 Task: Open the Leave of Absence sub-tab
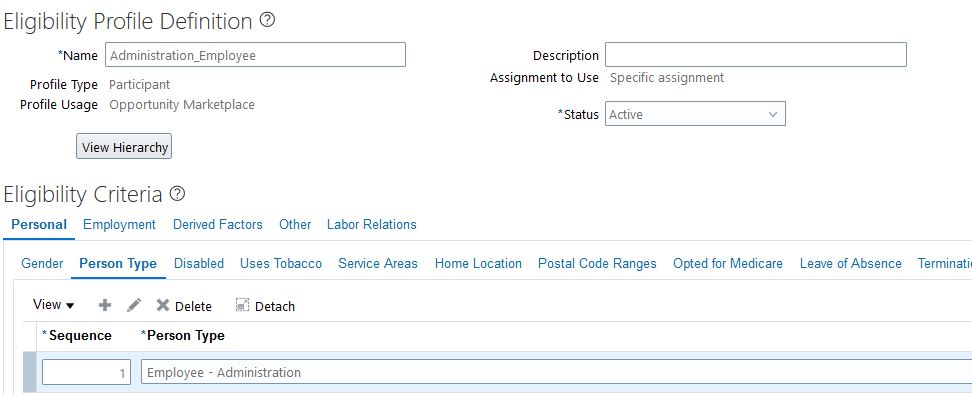click(x=850, y=264)
